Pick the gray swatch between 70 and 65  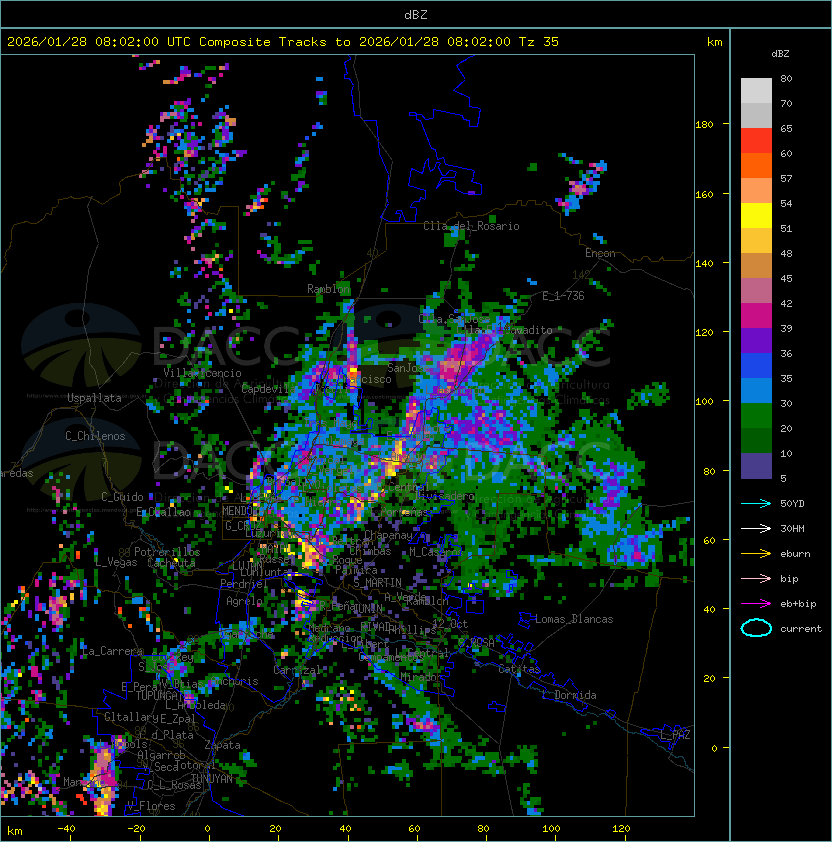(x=756, y=115)
